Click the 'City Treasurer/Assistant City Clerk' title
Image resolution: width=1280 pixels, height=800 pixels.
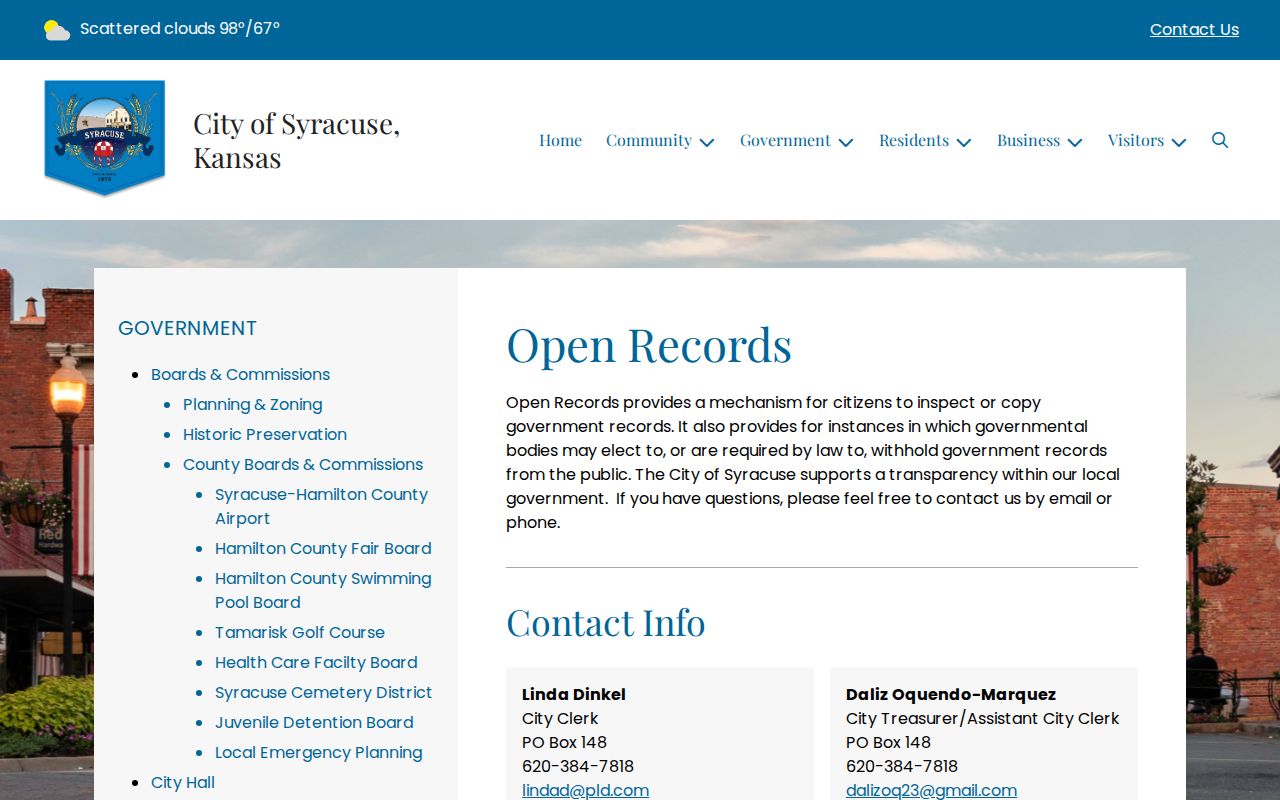point(982,718)
